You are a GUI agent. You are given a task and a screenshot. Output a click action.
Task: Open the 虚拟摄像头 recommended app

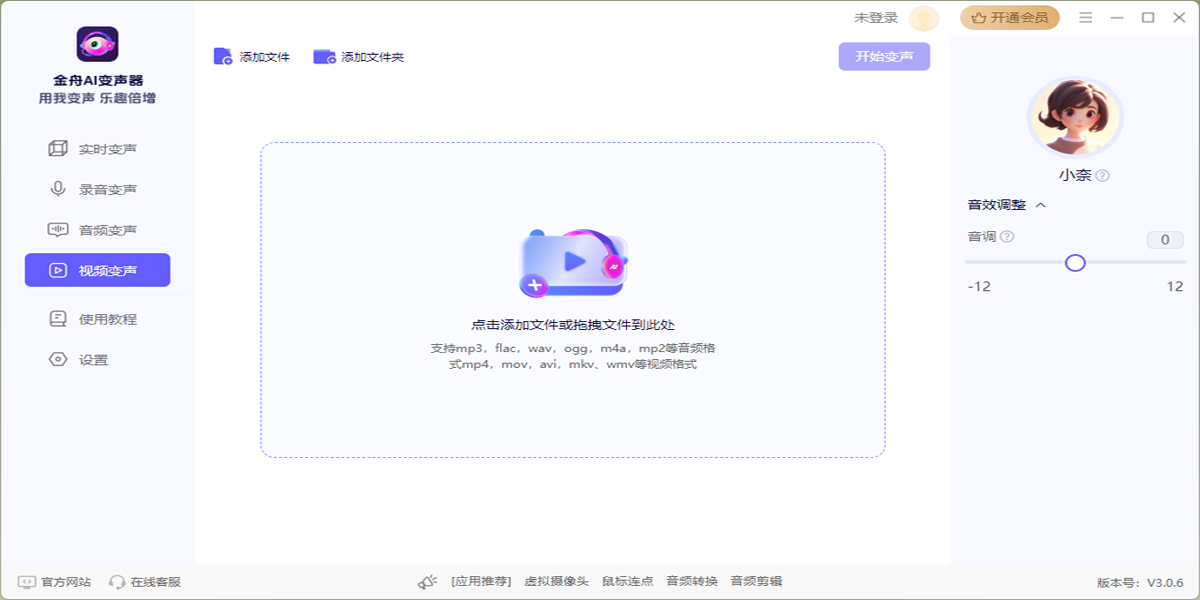[x=557, y=581]
